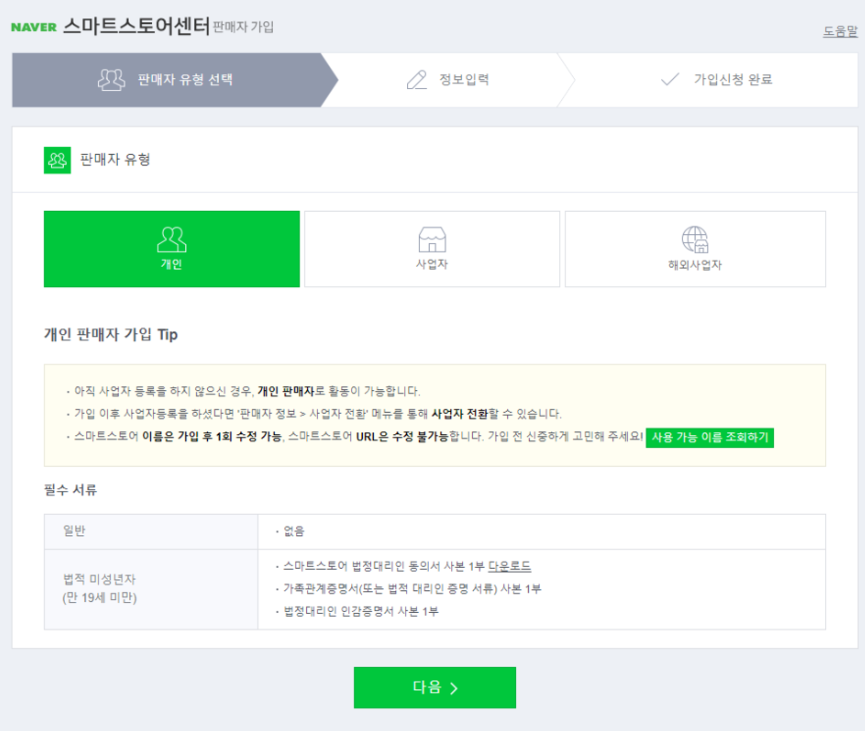The image size is (865, 731).
Task: Click the 다음 next button
Action: (x=435, y=687)
